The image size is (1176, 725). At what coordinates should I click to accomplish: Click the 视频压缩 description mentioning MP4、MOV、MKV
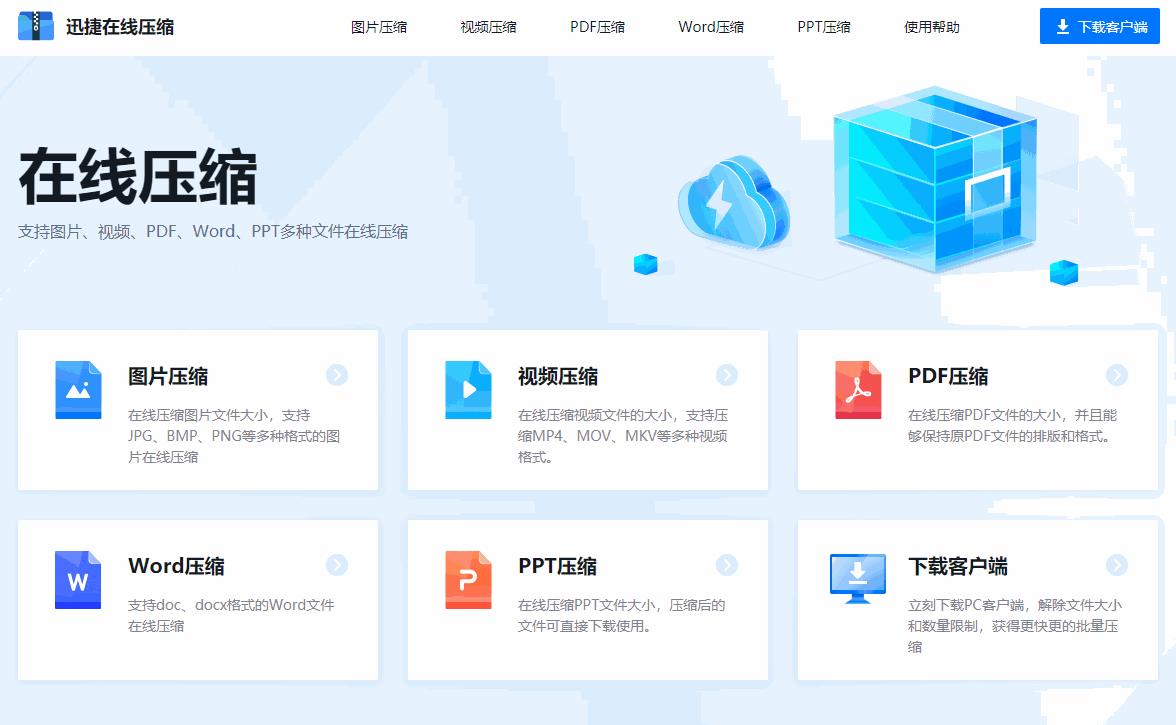[623, 436]
